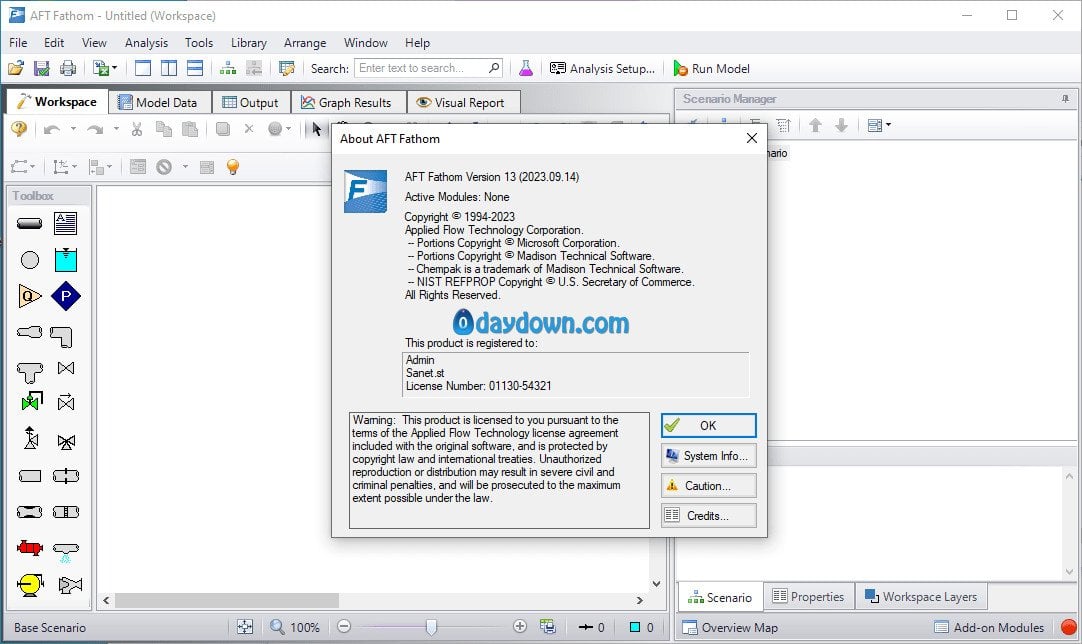Click the purple flask icon
Screen dimensions: 1082x644
[526, 68]
